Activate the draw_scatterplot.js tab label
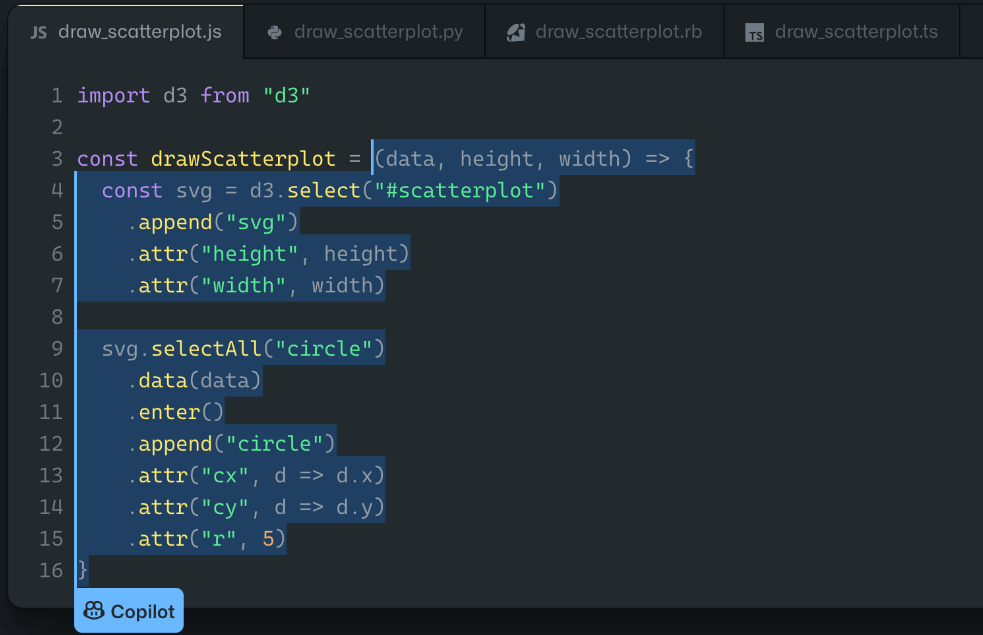This screenshot has height=635, width=983. tap(138, 32)
